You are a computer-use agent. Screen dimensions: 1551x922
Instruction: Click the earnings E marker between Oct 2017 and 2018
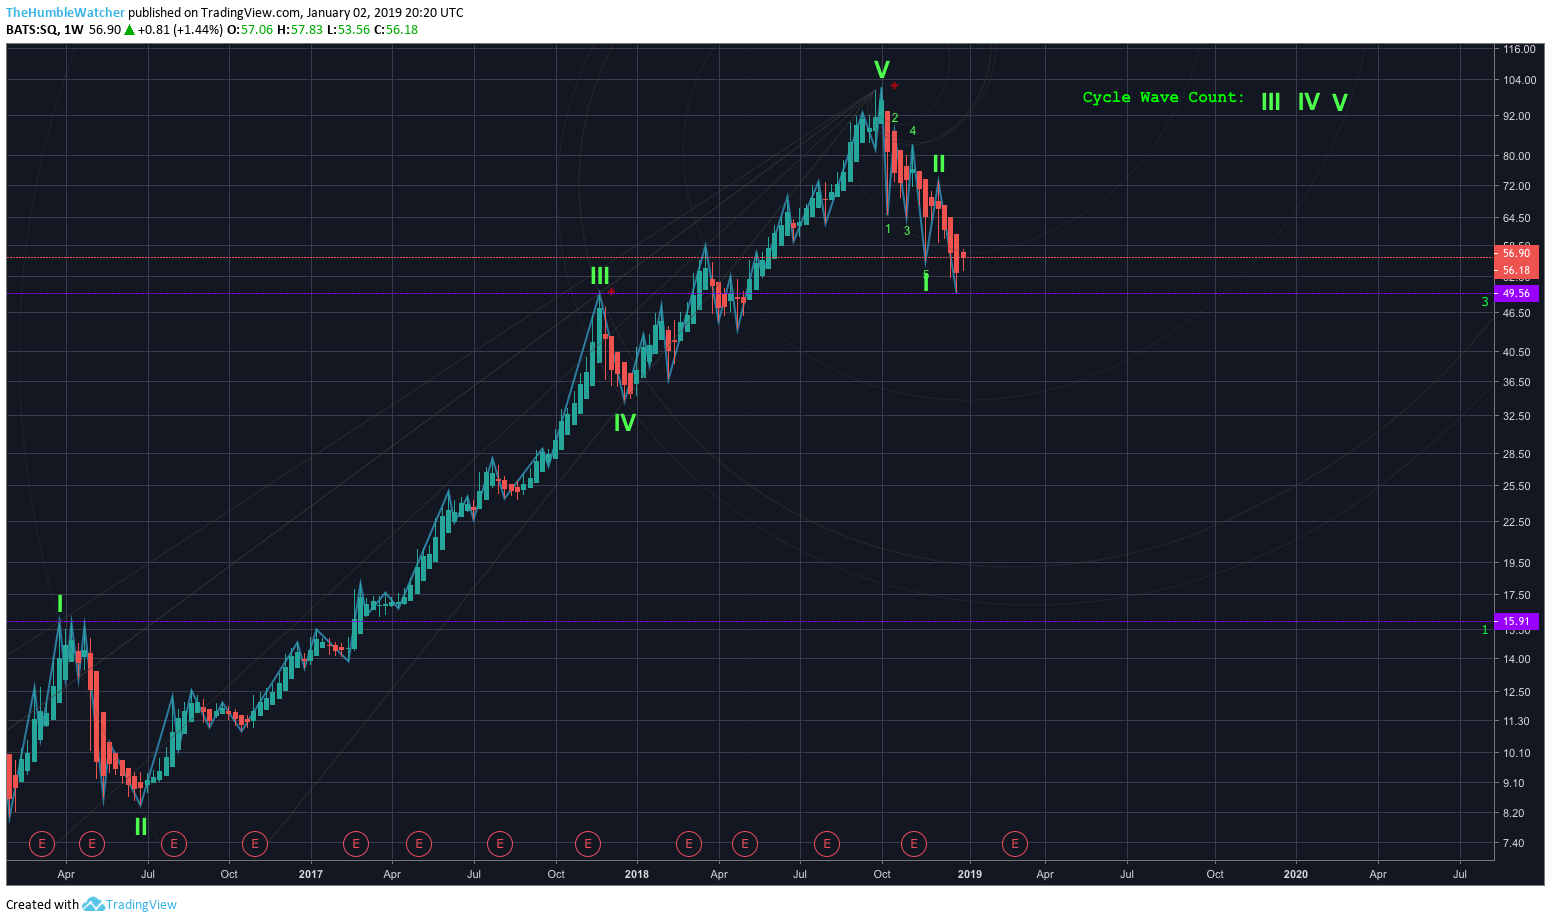click(x=588, y=844)
